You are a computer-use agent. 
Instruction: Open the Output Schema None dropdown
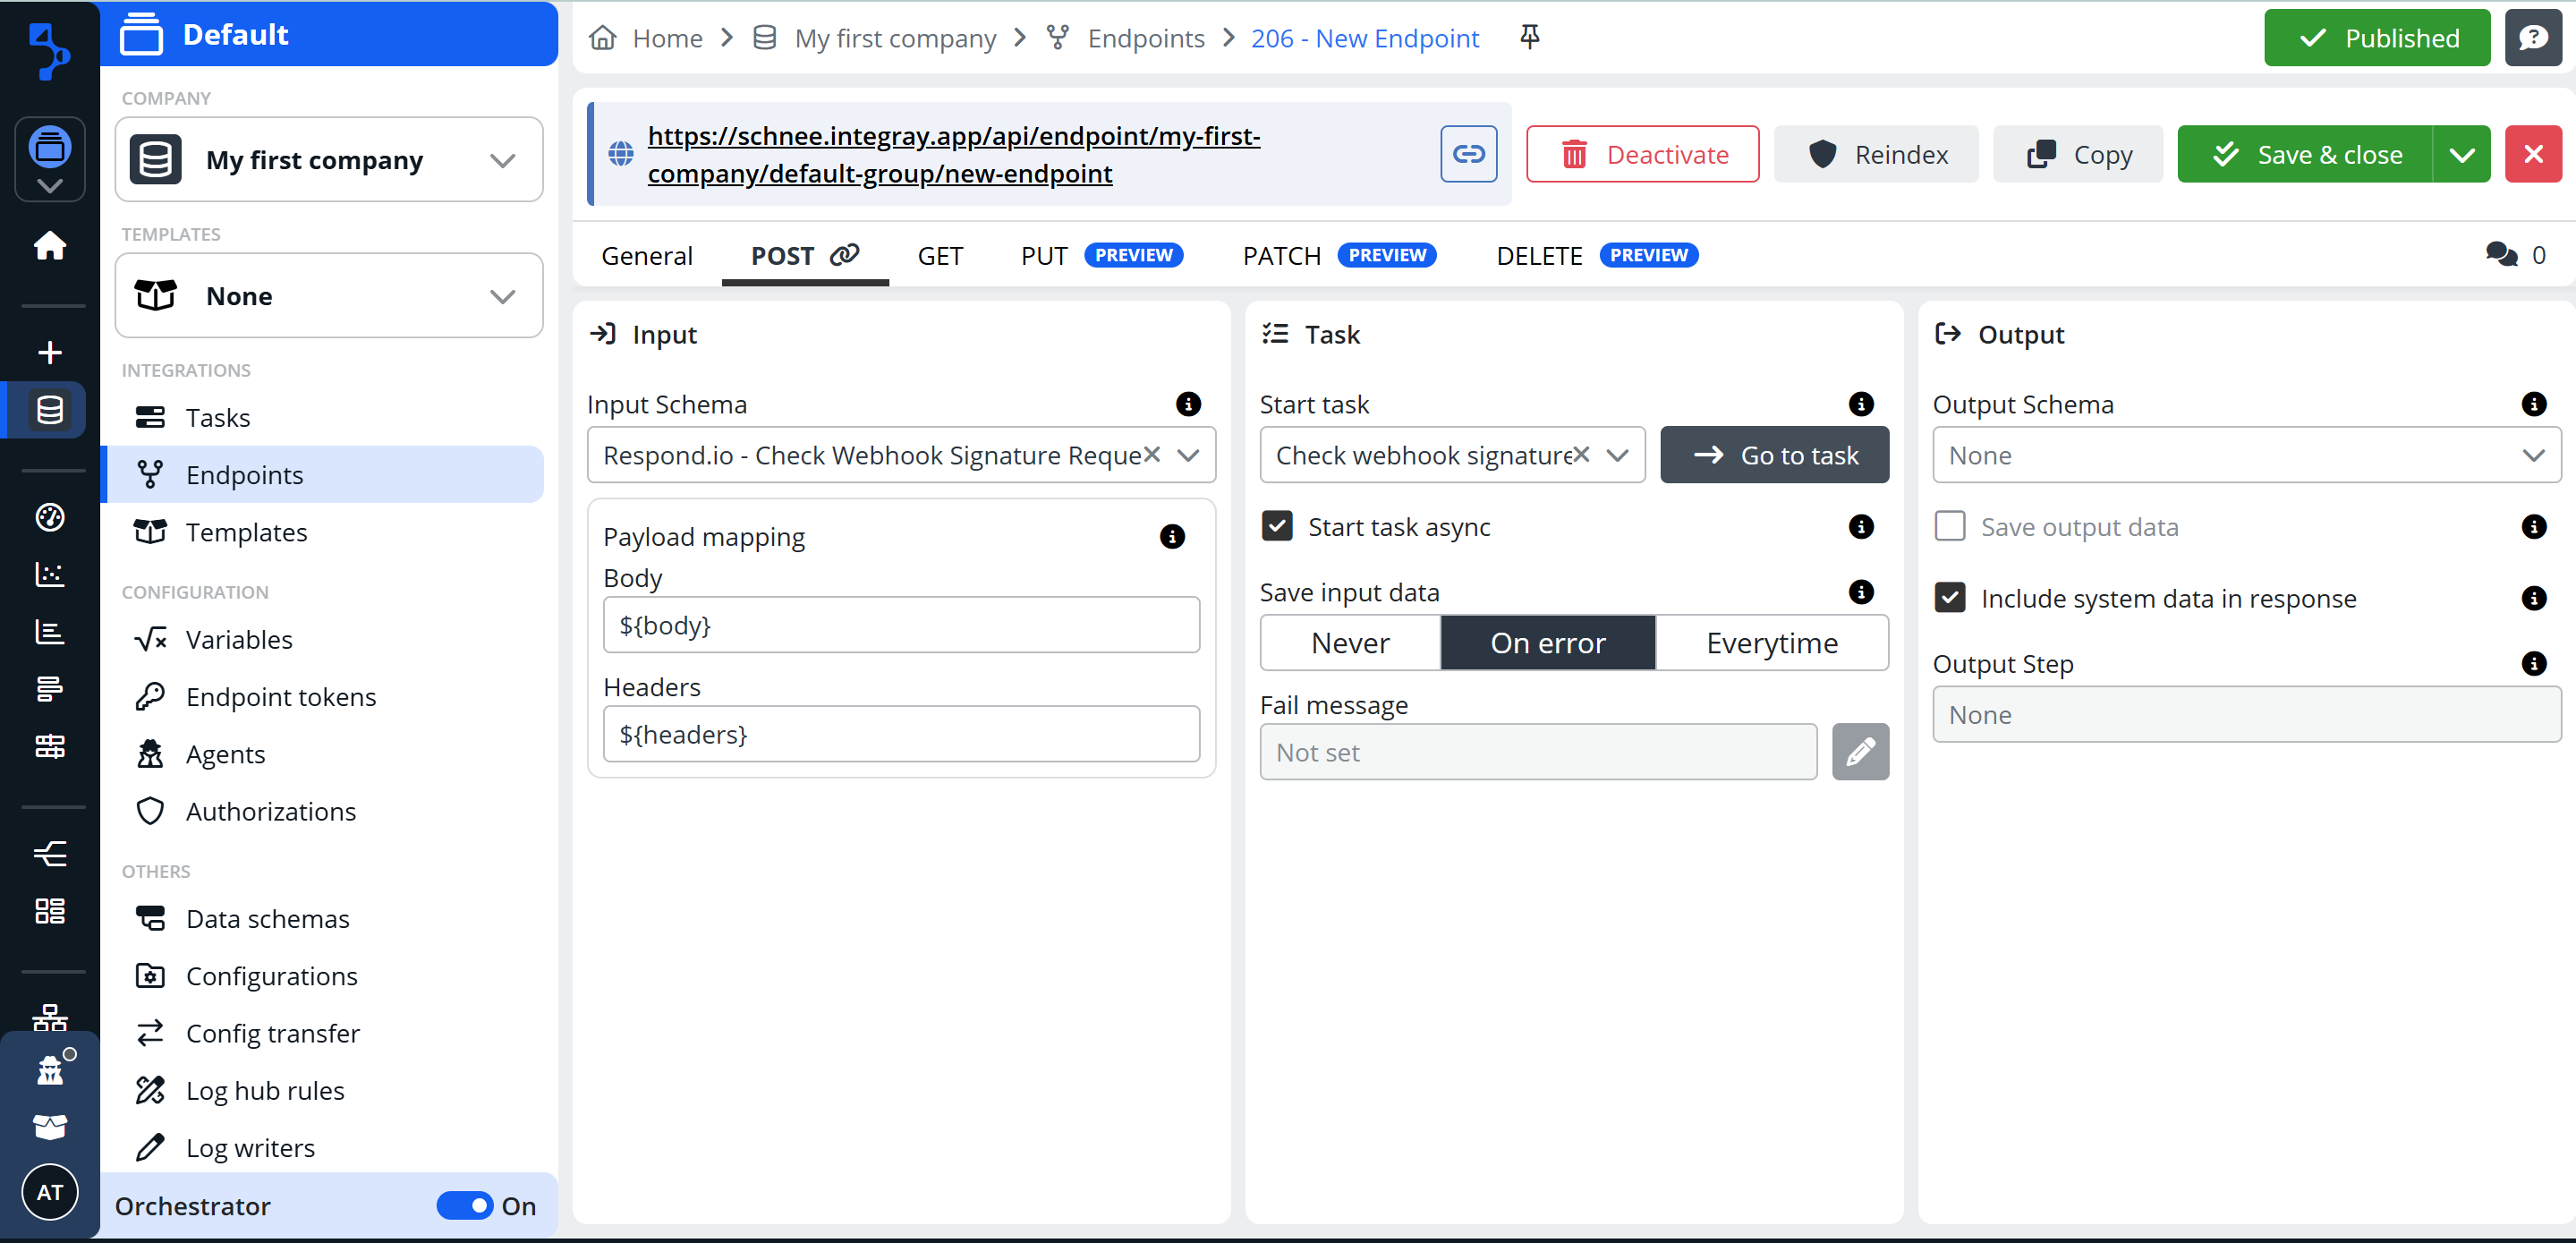point(2245,455)
